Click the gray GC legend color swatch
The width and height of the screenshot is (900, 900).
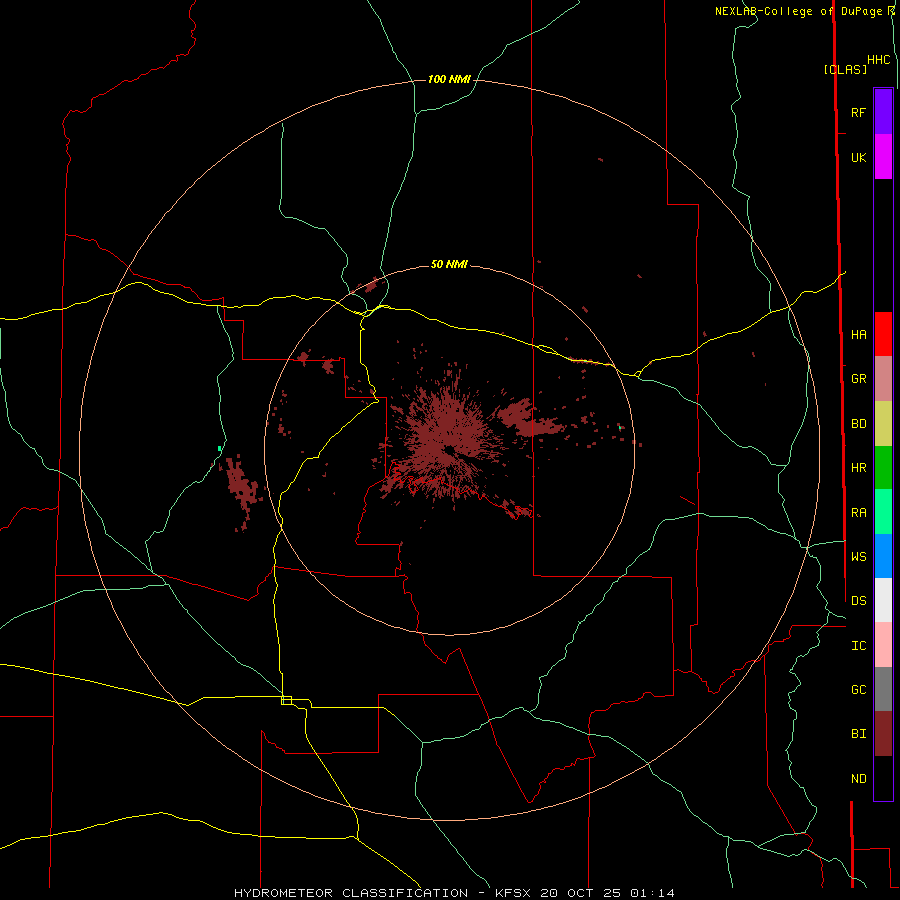pos(883,689)
